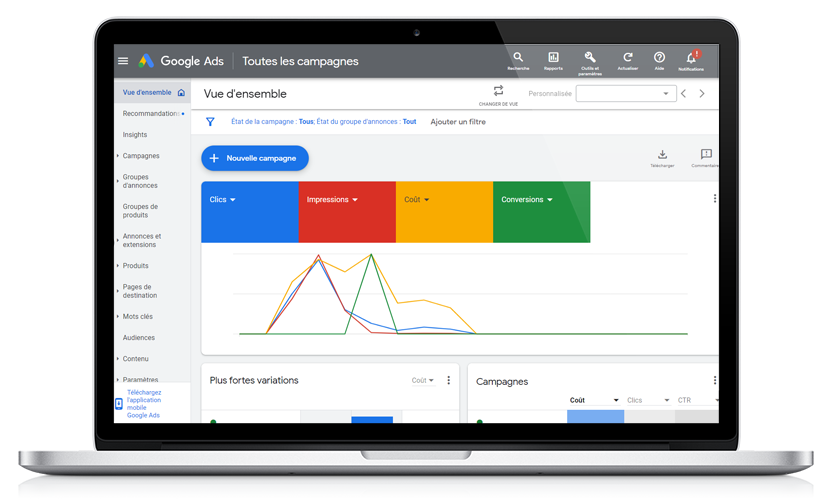The height and width of the screenshot is (500, 833).
Task: Open the Conversions metric dropdown
Action: pyautogui.click(x=527, y=200)
